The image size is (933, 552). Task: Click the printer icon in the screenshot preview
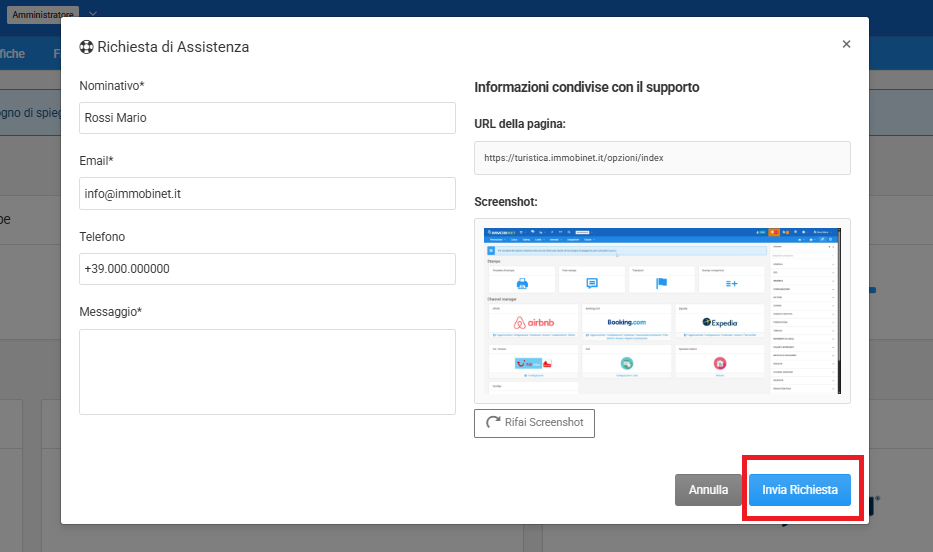tap(521, 283)
